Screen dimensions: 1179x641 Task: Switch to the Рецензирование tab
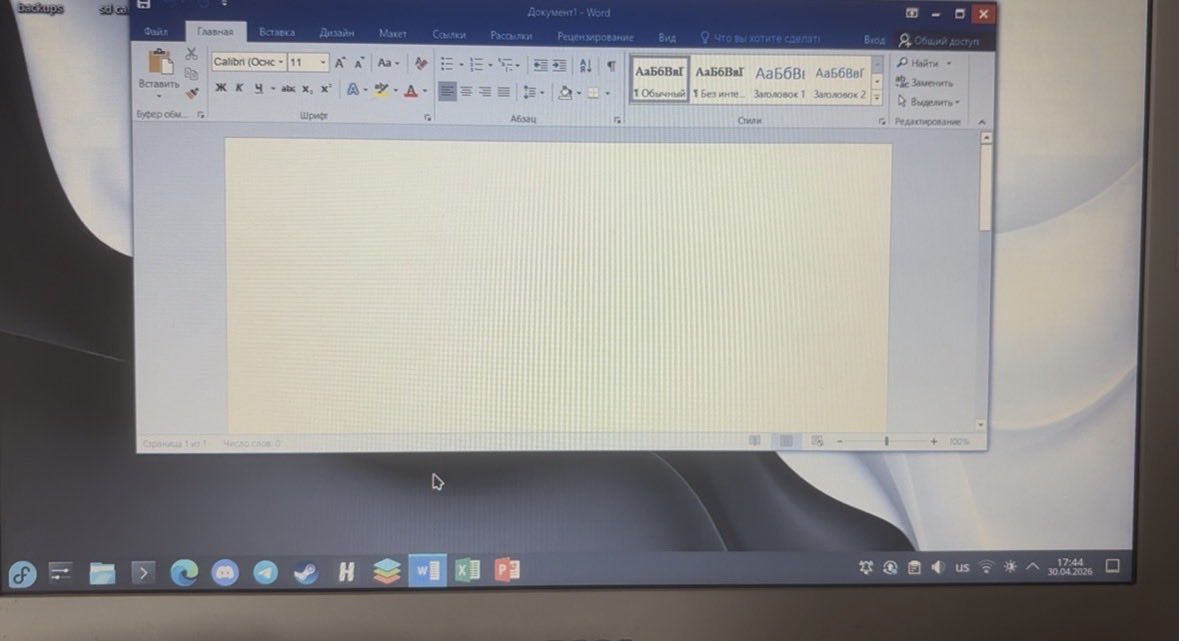point(595,36)
